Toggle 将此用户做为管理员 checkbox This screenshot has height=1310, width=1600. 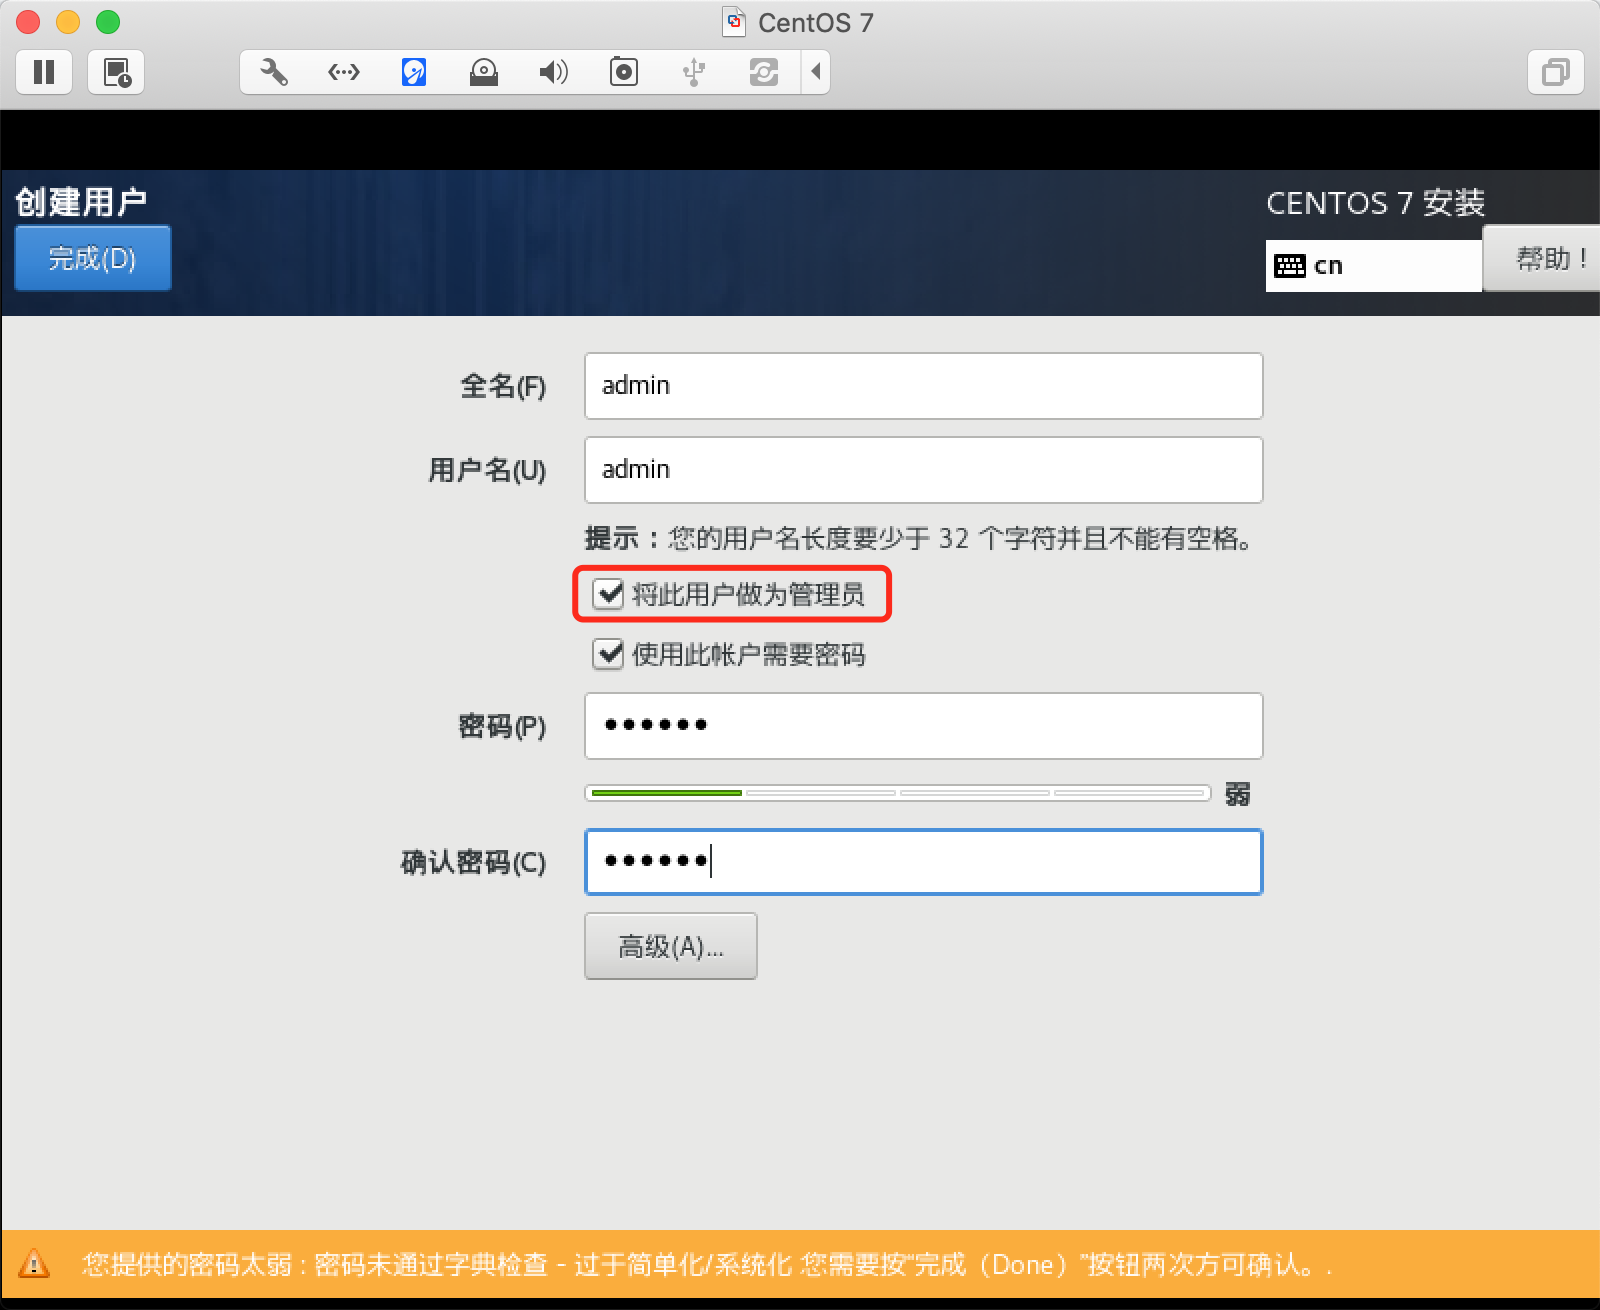pos(609,594)
